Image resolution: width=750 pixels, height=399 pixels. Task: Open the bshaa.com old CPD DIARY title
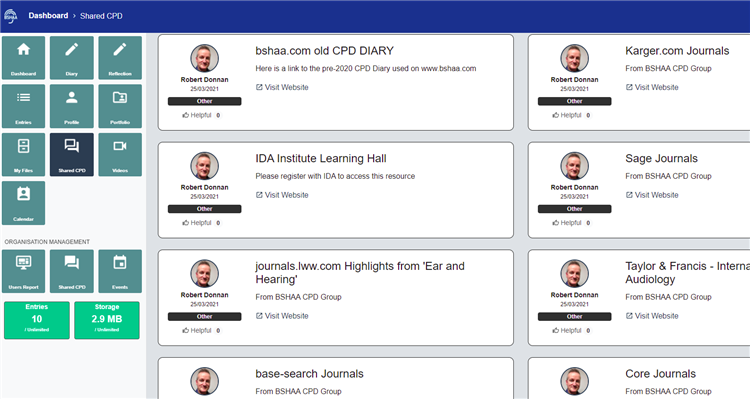click(324, 51)
